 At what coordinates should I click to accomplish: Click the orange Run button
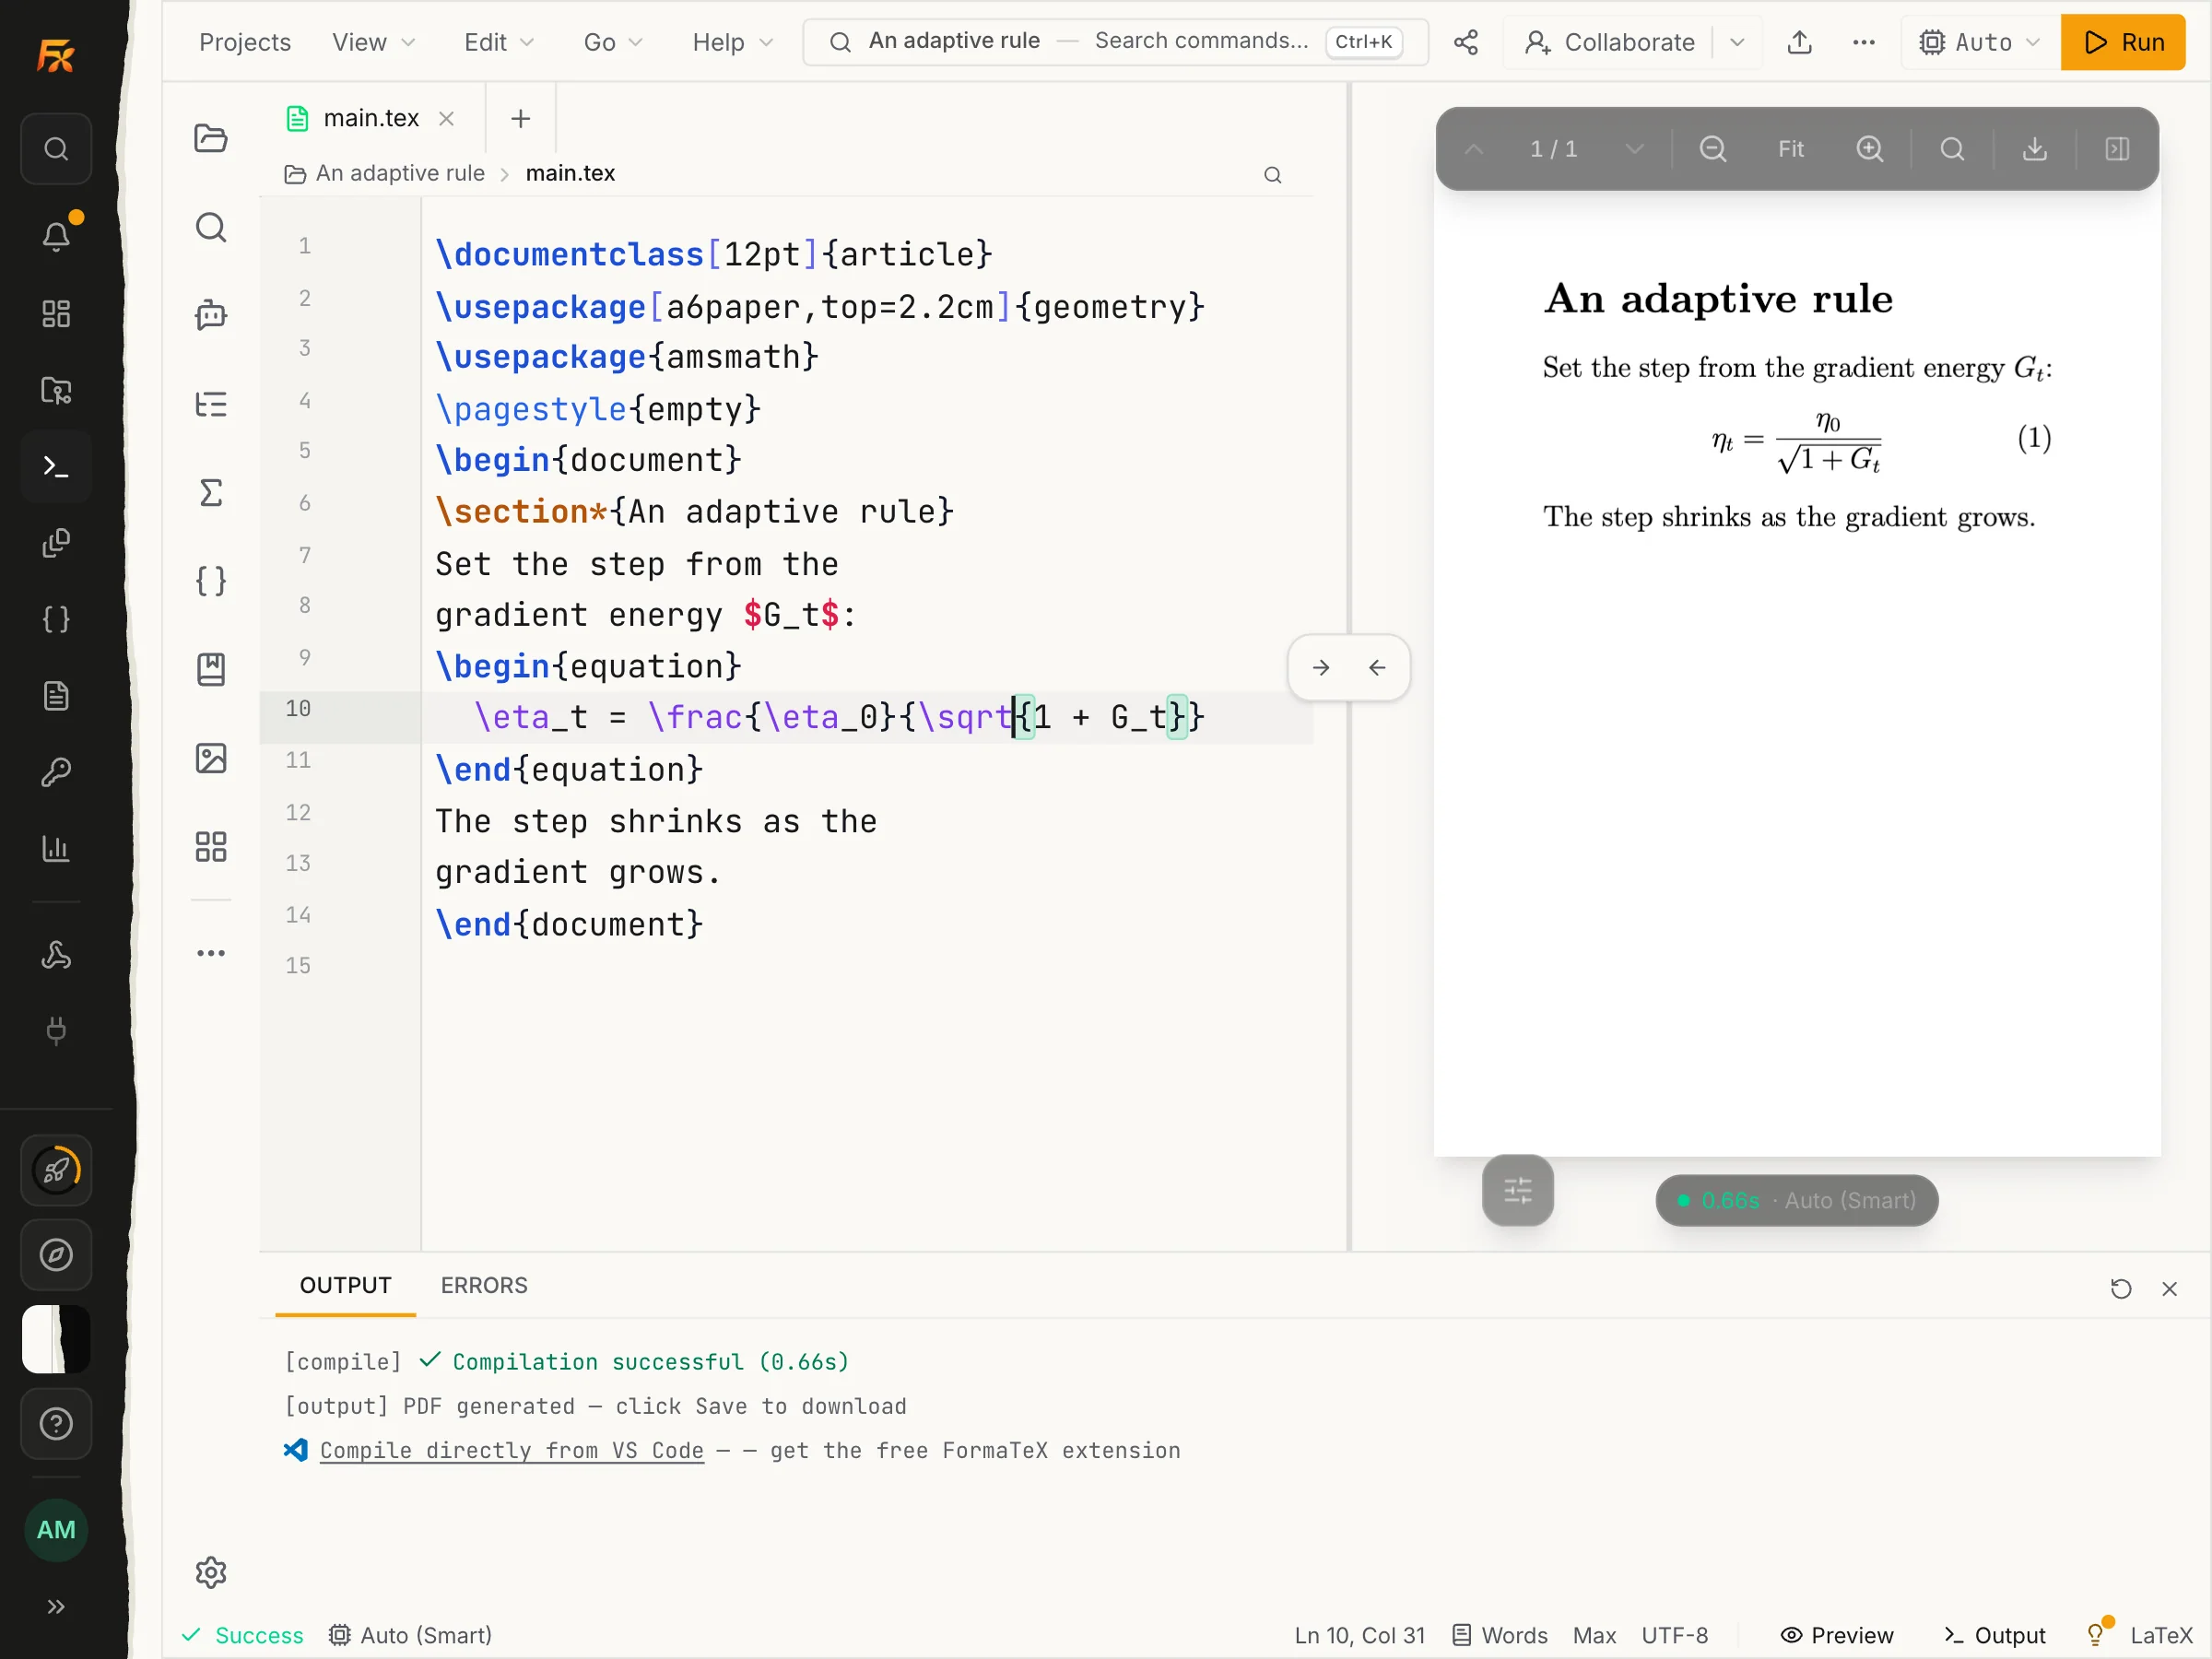click(x=2122, y=42)
